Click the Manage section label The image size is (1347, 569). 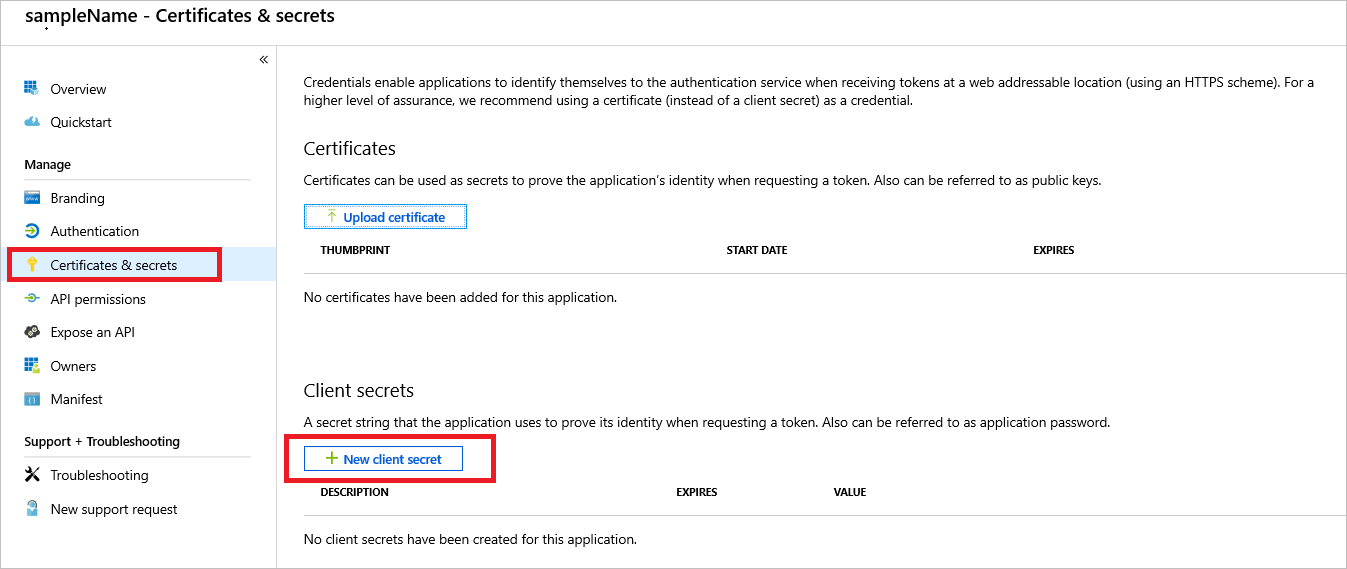pos(47,164)
